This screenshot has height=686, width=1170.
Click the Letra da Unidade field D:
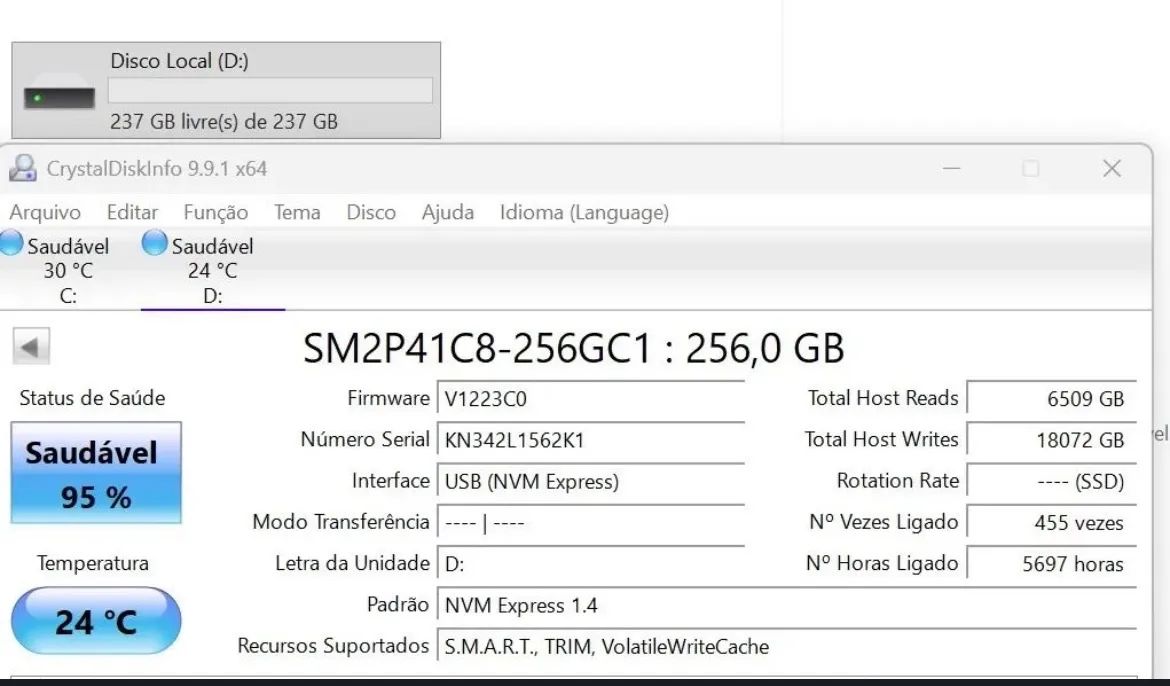(591, 564)
